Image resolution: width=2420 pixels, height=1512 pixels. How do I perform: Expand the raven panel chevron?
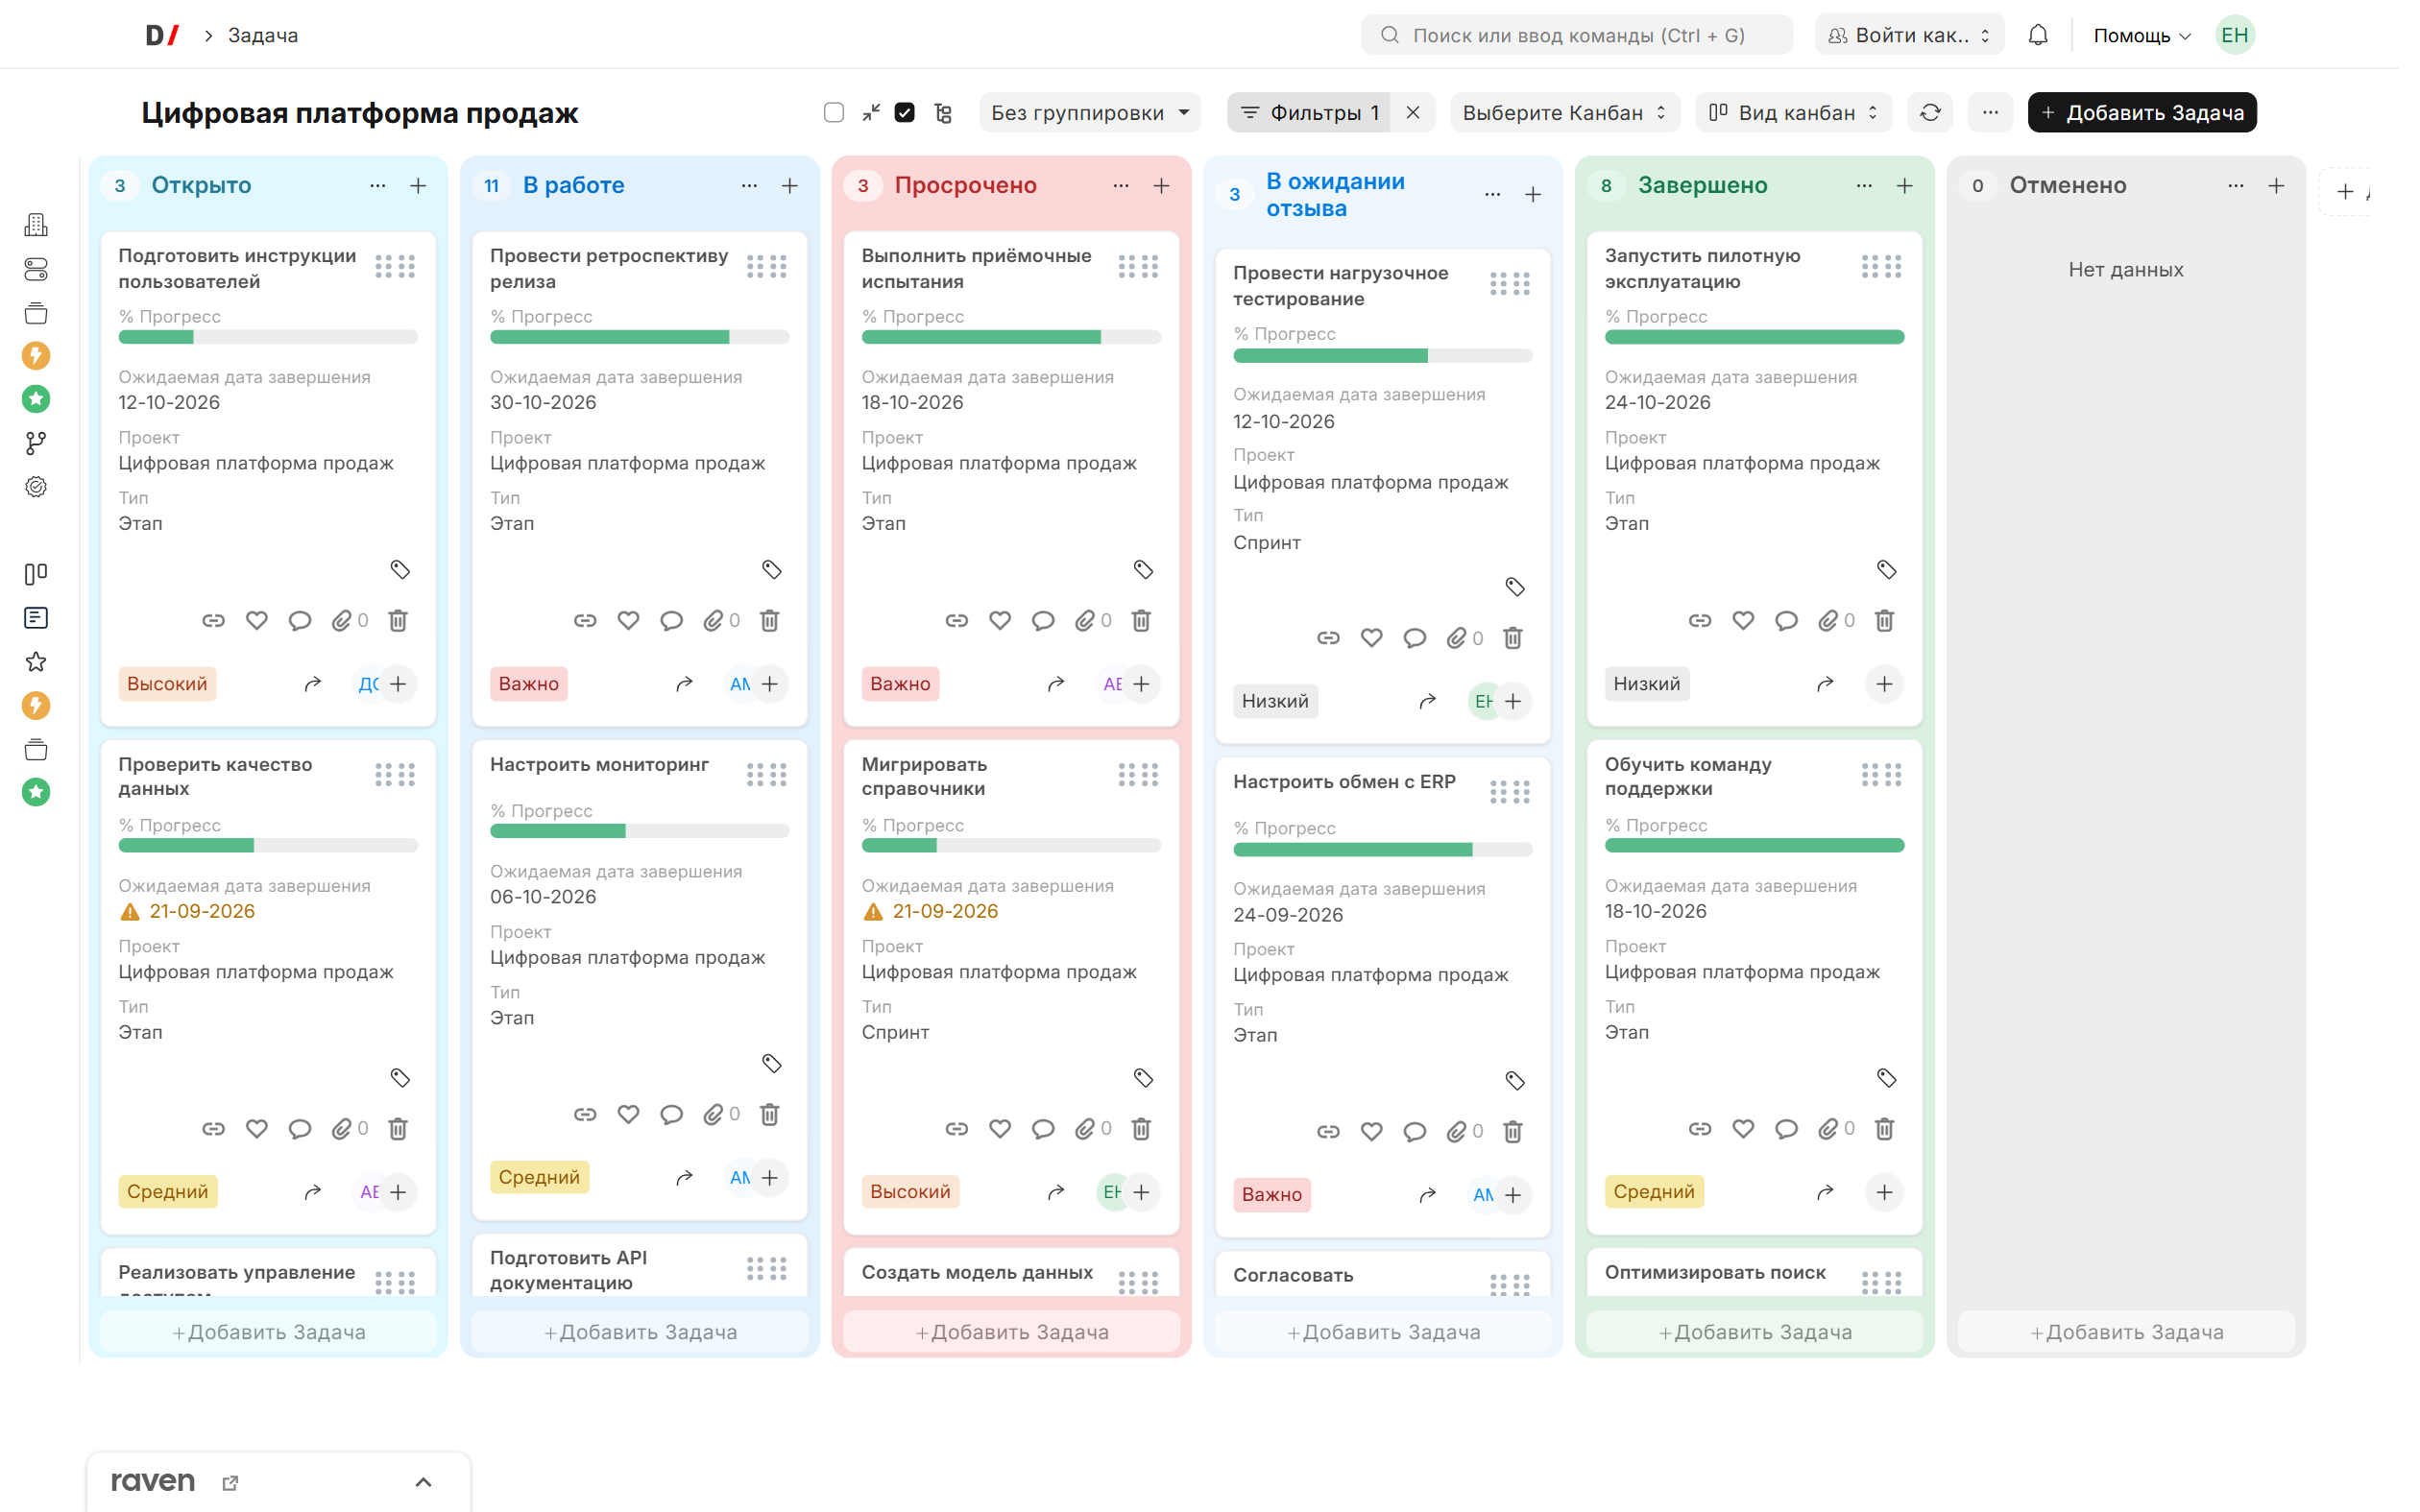click(x=423, y=1482)
